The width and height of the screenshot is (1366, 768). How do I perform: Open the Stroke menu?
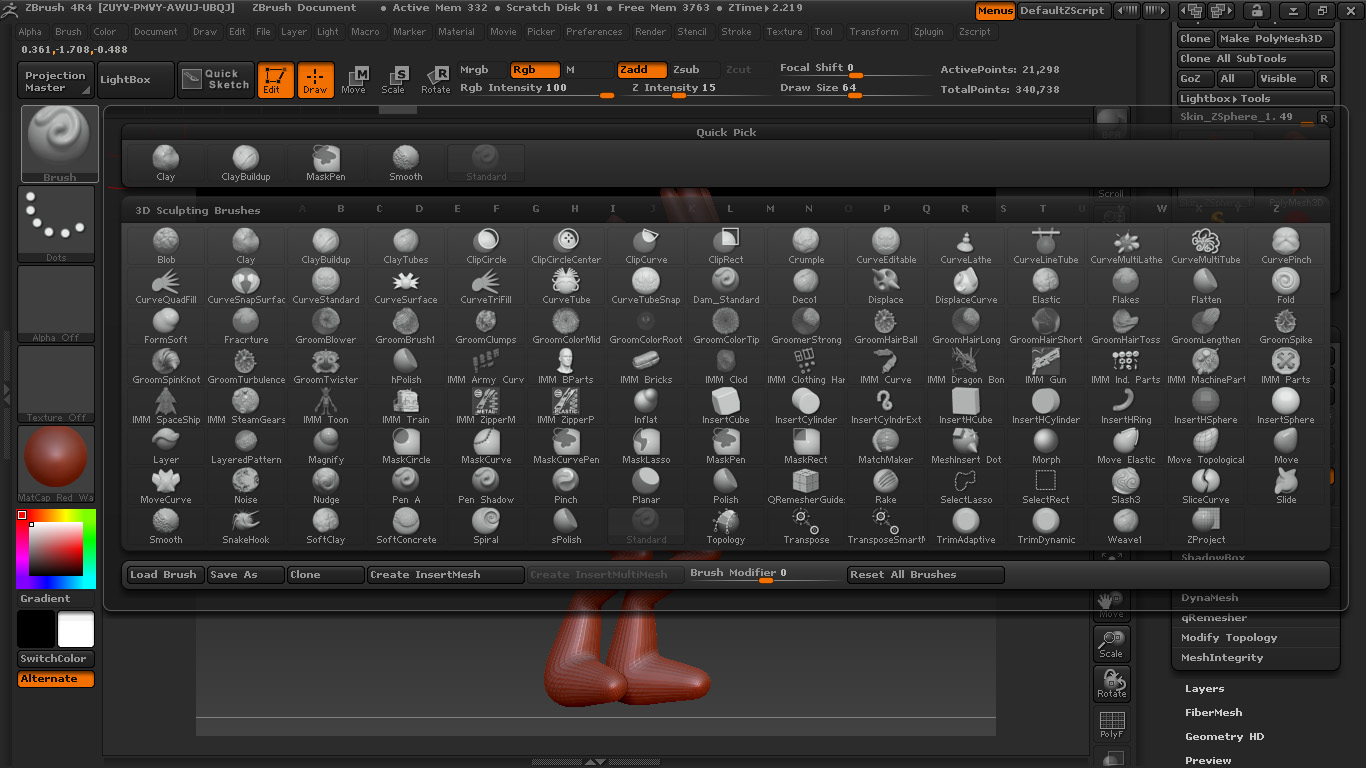pos(736,32)
